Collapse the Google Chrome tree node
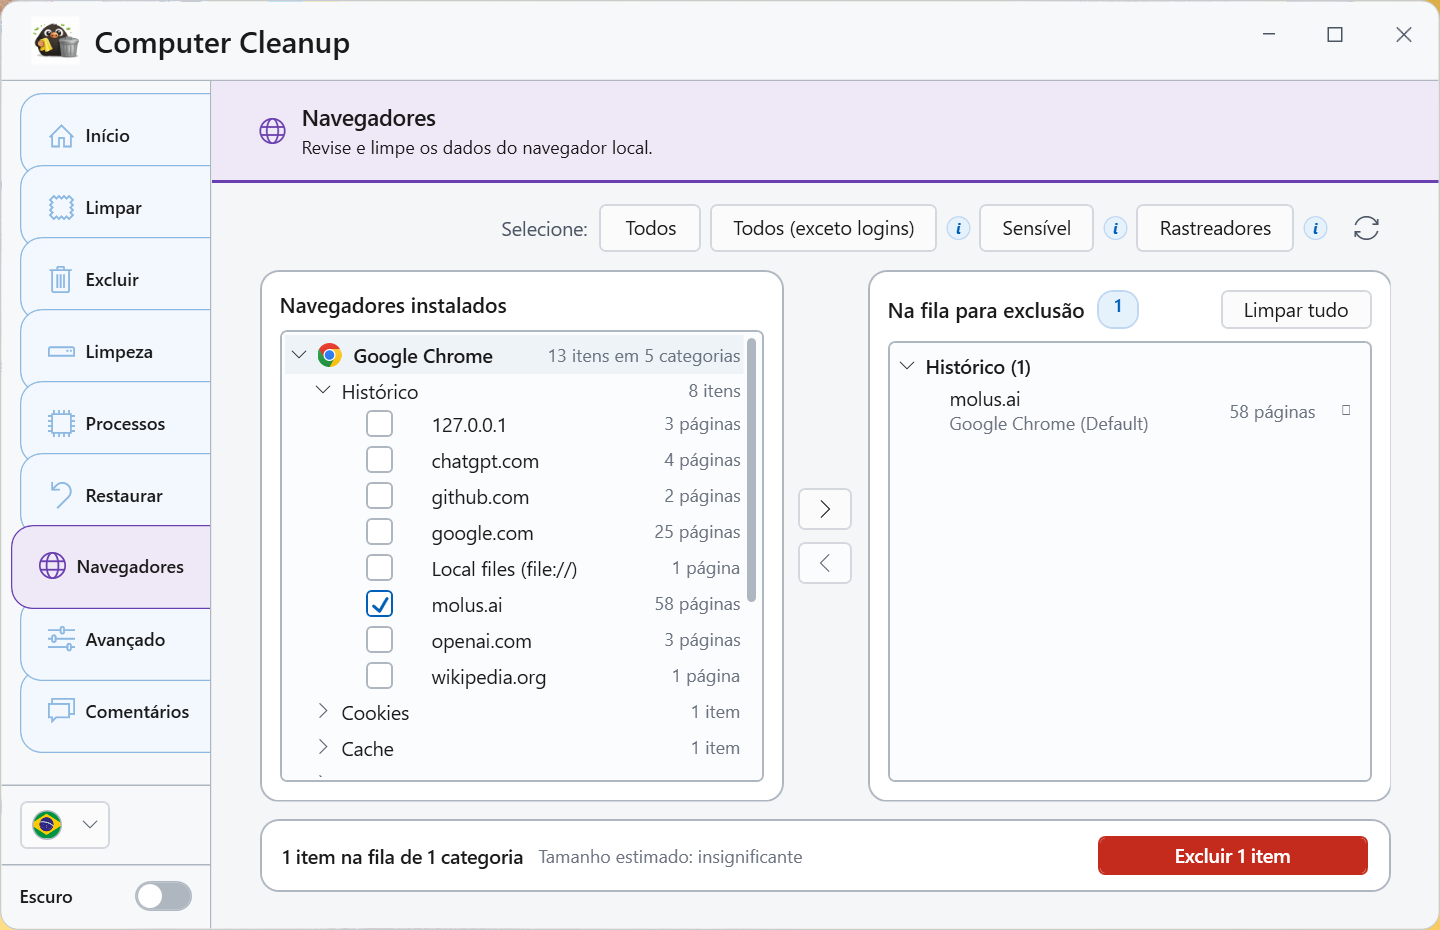The width and height of the screenshot is (1440, 930). 299,355
